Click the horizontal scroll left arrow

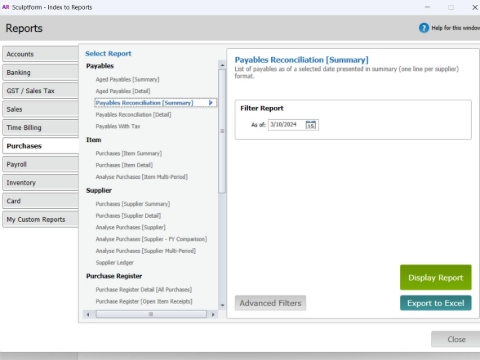[x=88, y=314]
